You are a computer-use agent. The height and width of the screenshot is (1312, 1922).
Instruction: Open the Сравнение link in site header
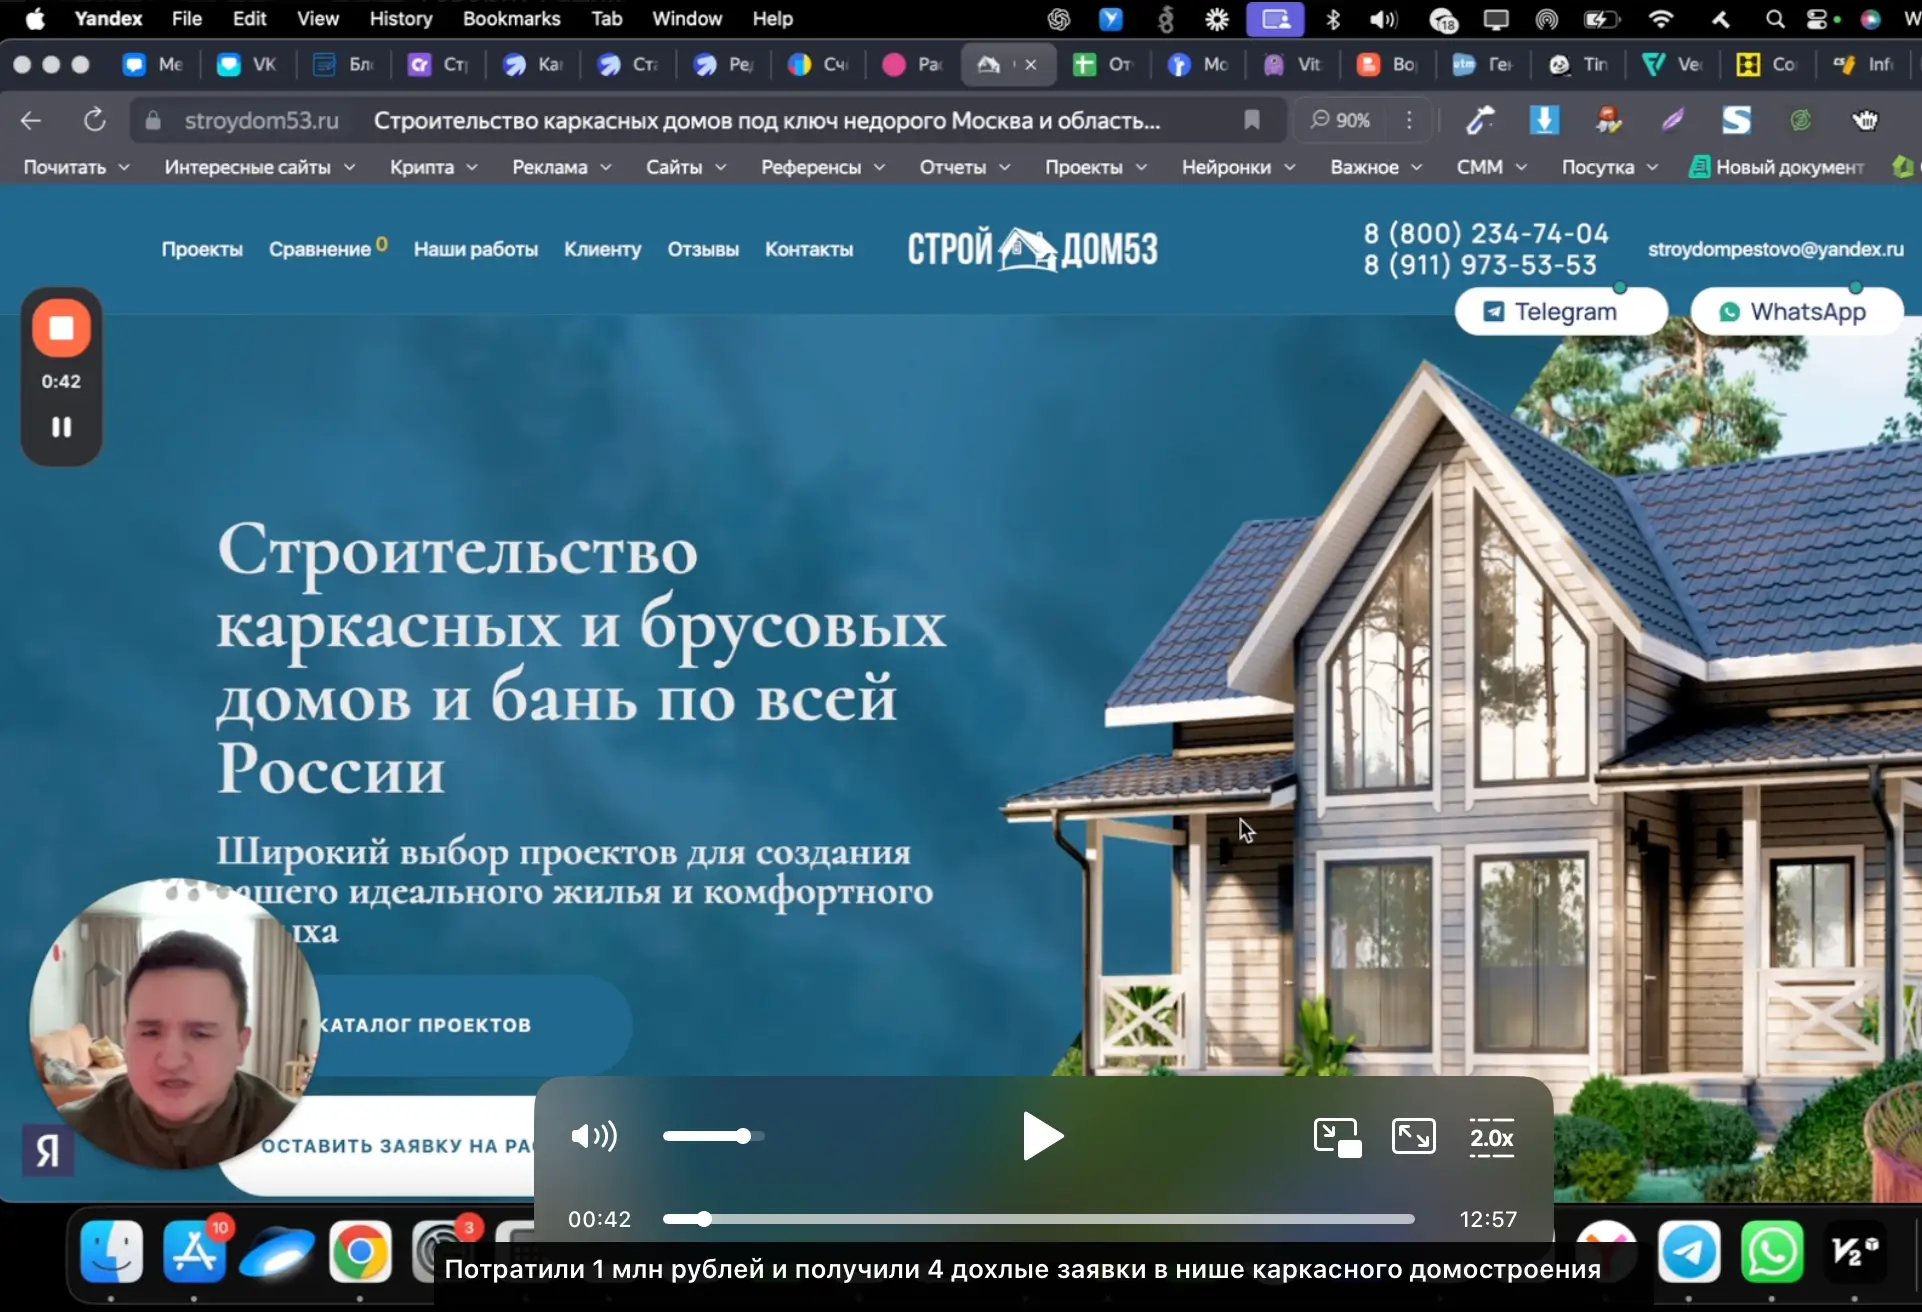pos(320,249)
